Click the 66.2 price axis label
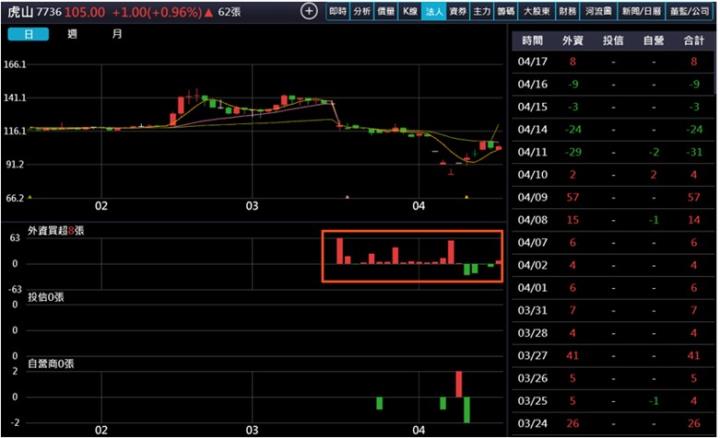This screenshot has width=720, height=438. point(15,198)
